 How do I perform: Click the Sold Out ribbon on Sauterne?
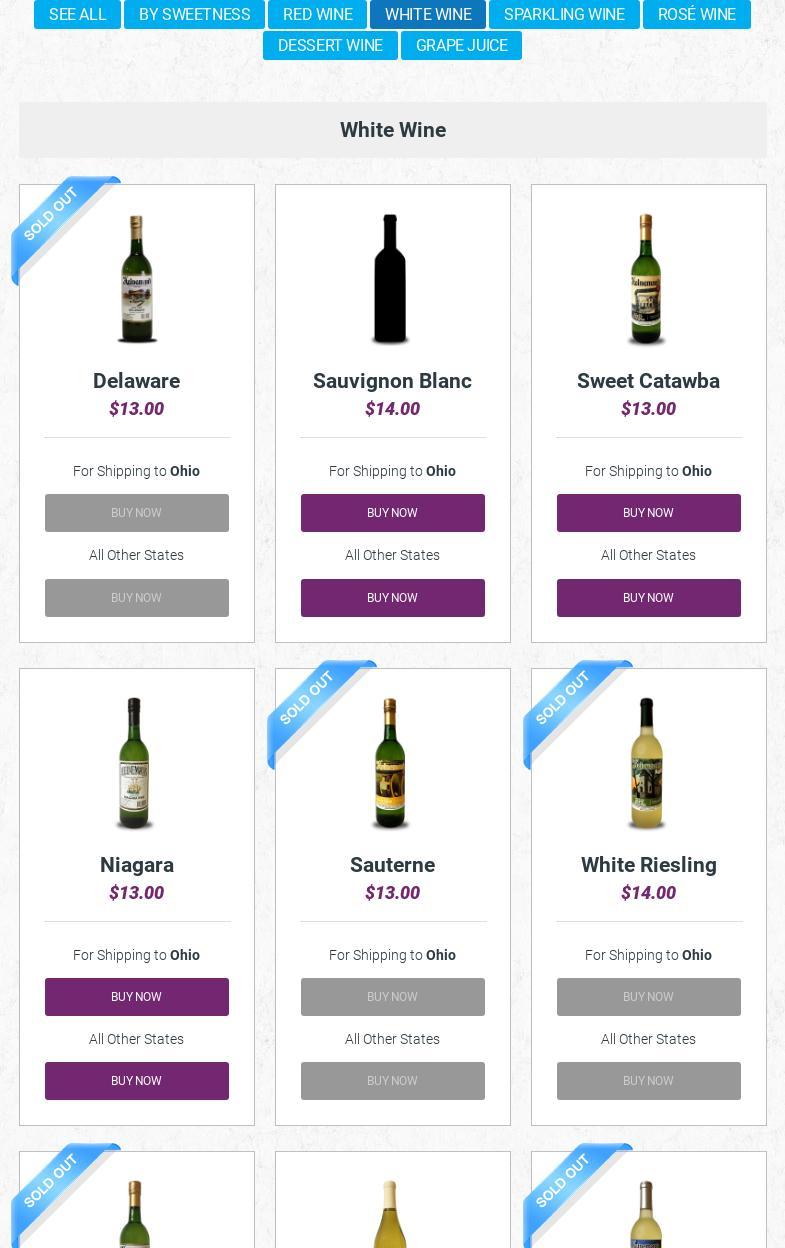pyautogui.click(x=309, y=701)
